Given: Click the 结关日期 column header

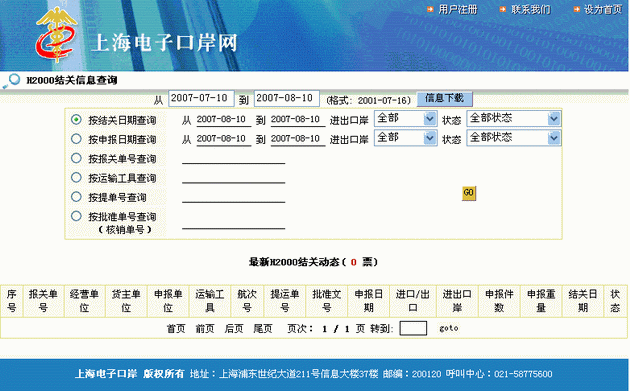Looking at the screenshot, I should (583, 301).
